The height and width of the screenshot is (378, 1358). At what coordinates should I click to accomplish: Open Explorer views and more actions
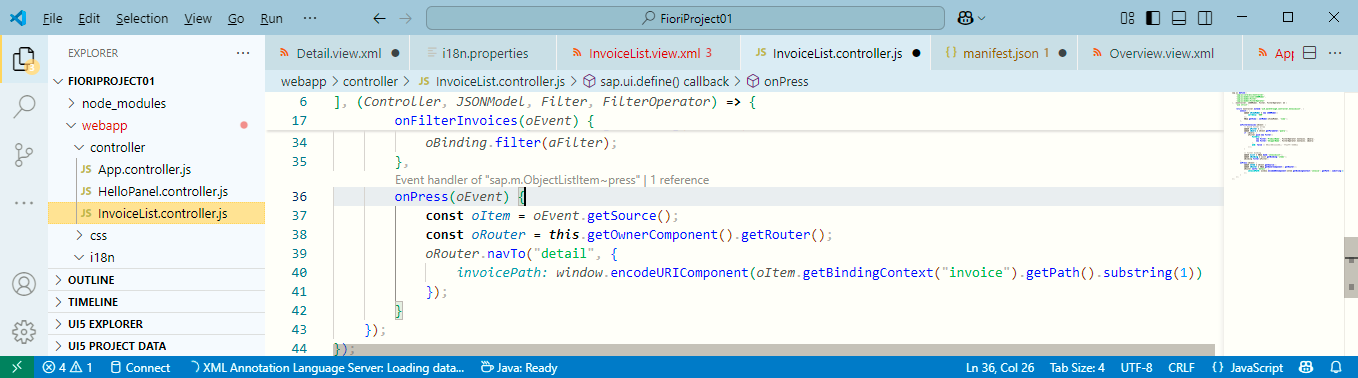243,53
